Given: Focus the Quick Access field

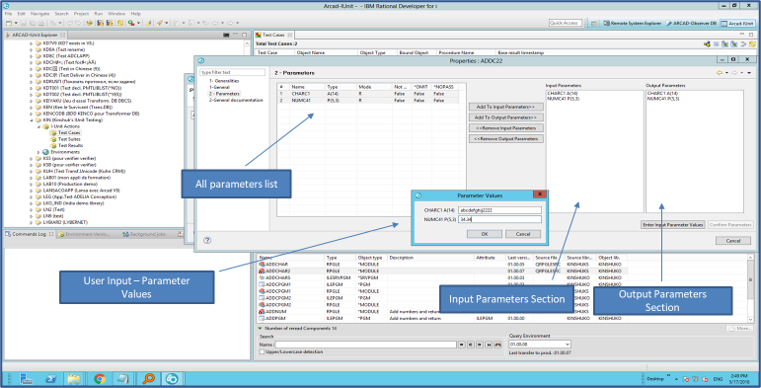Looking at the screenshot, I should coord(565,23).
